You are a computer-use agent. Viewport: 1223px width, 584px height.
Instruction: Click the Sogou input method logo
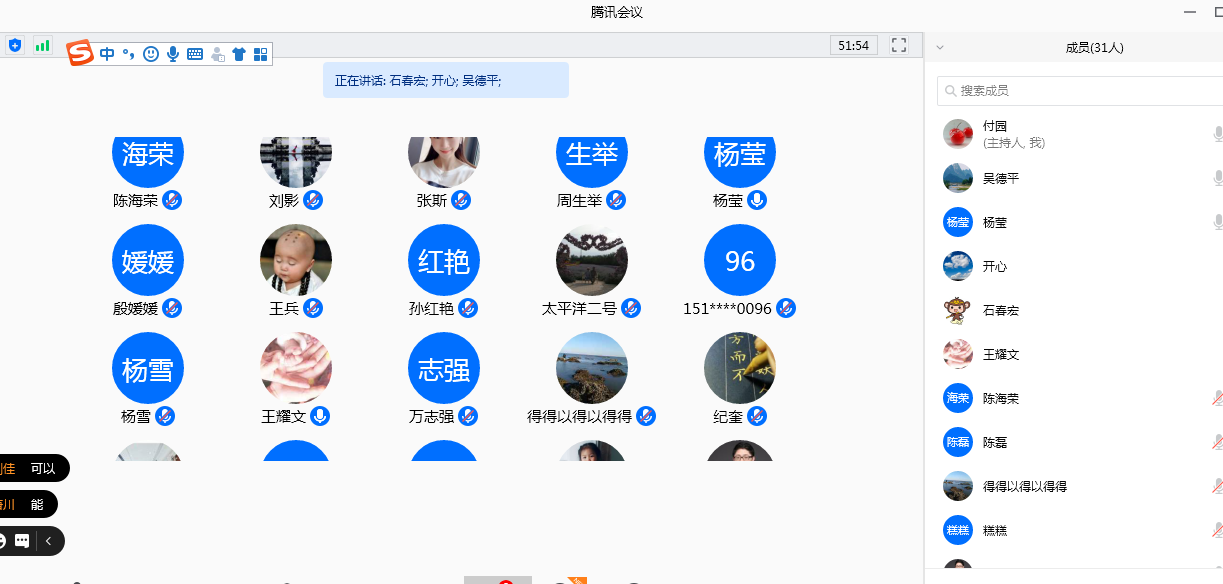tap(80, 53)
